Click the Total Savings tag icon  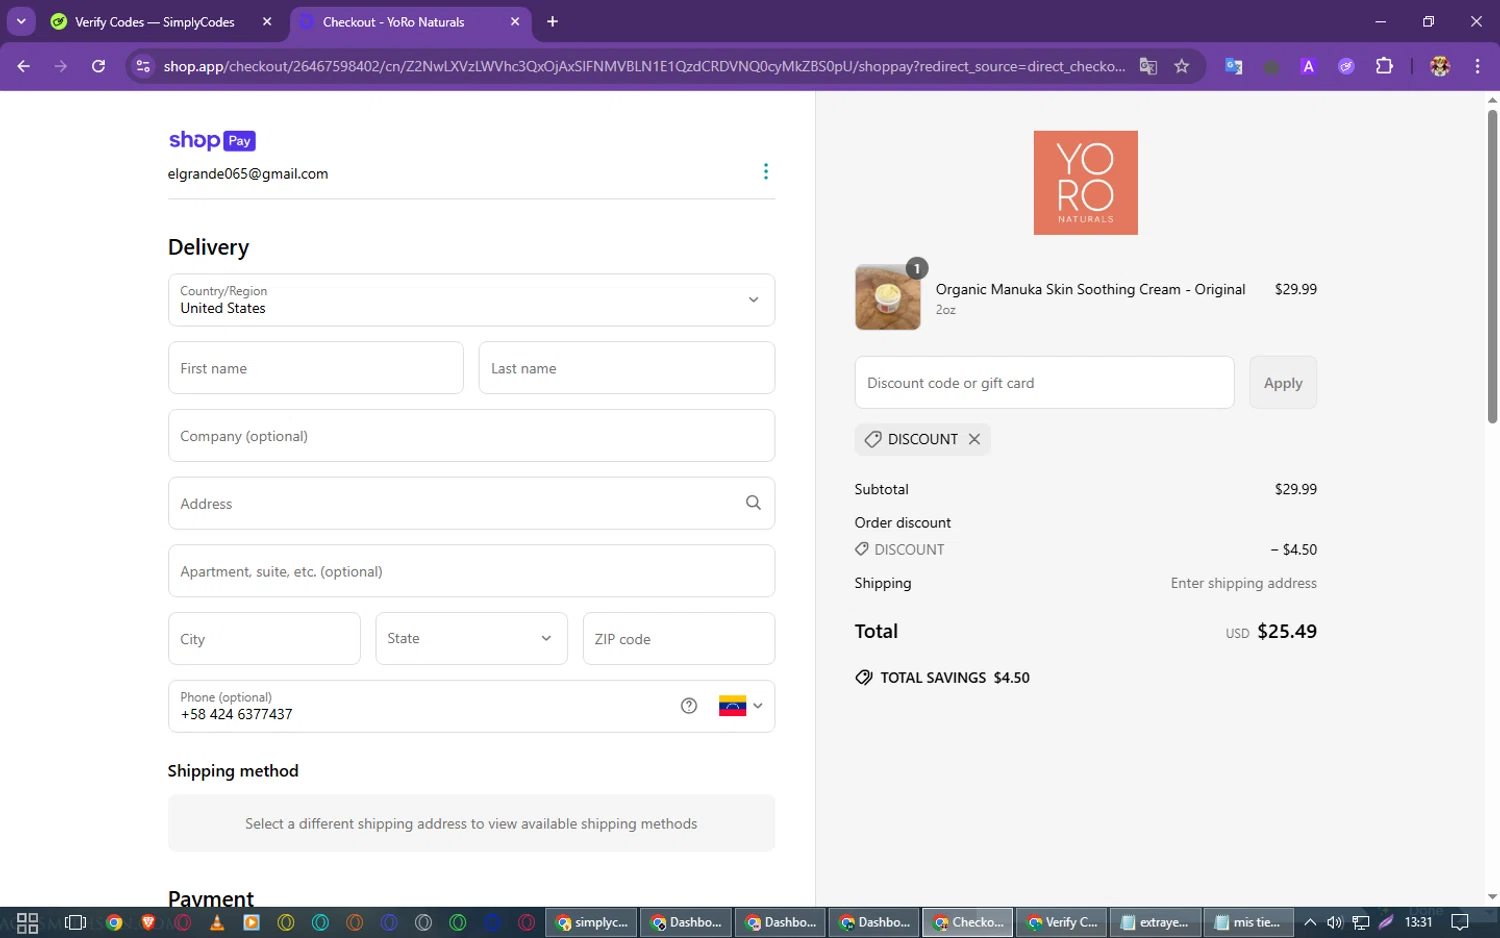864,678
